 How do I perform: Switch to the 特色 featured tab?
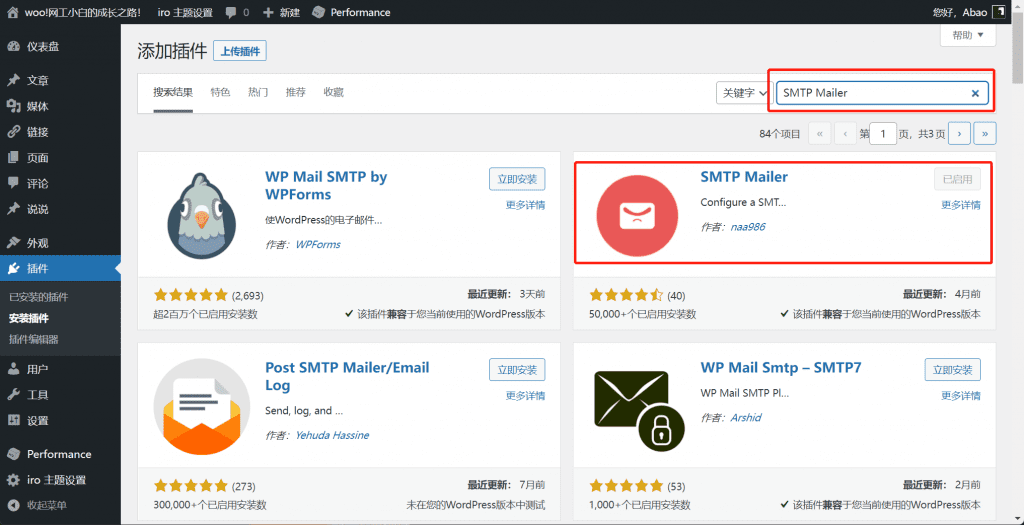pyautogui.click(x=220, y=92)
